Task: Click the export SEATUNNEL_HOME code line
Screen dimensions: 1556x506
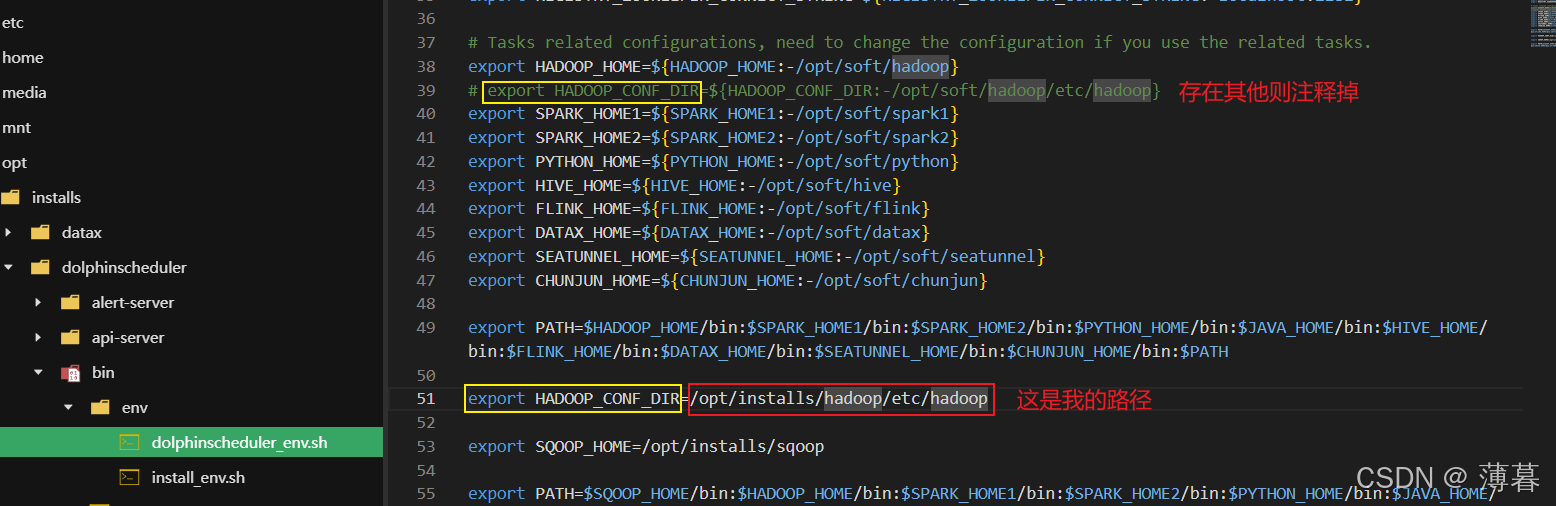Action: coord(757,256)
